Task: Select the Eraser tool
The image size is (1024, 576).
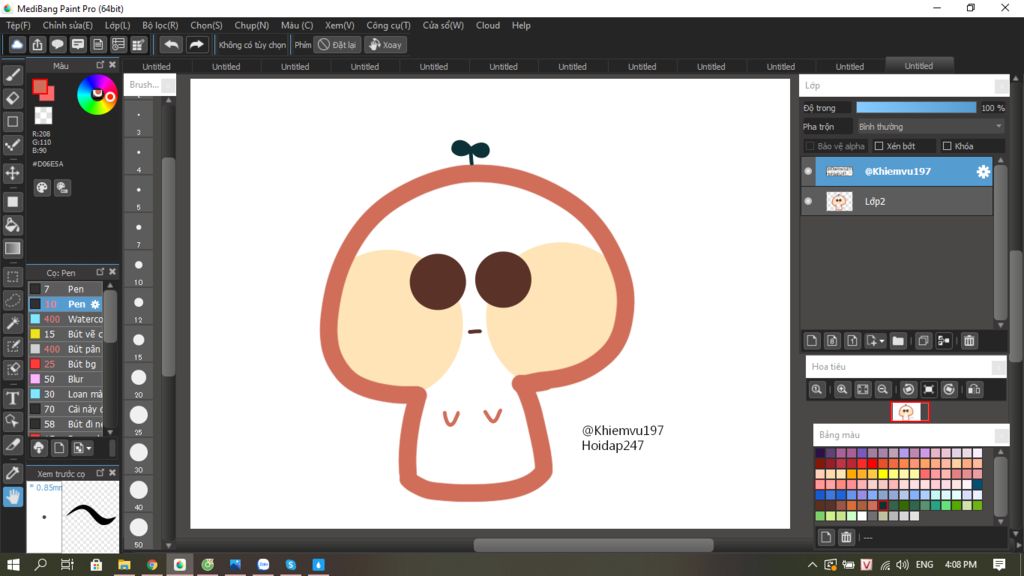Action: tap(12, 98)
